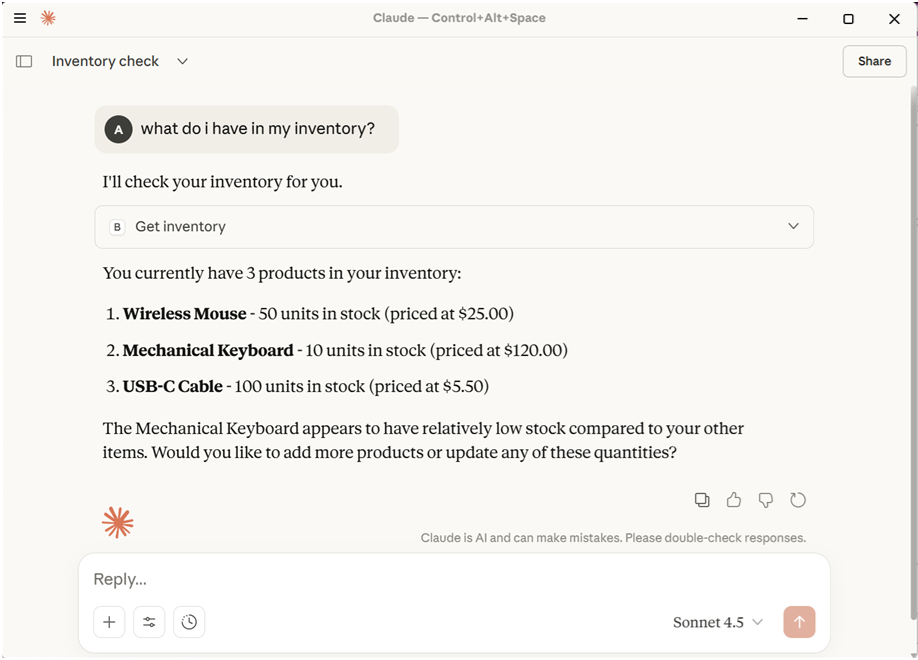Viewport: 918px width, 660px height.
Task: Retry the response
Action: tap(798, 500)
